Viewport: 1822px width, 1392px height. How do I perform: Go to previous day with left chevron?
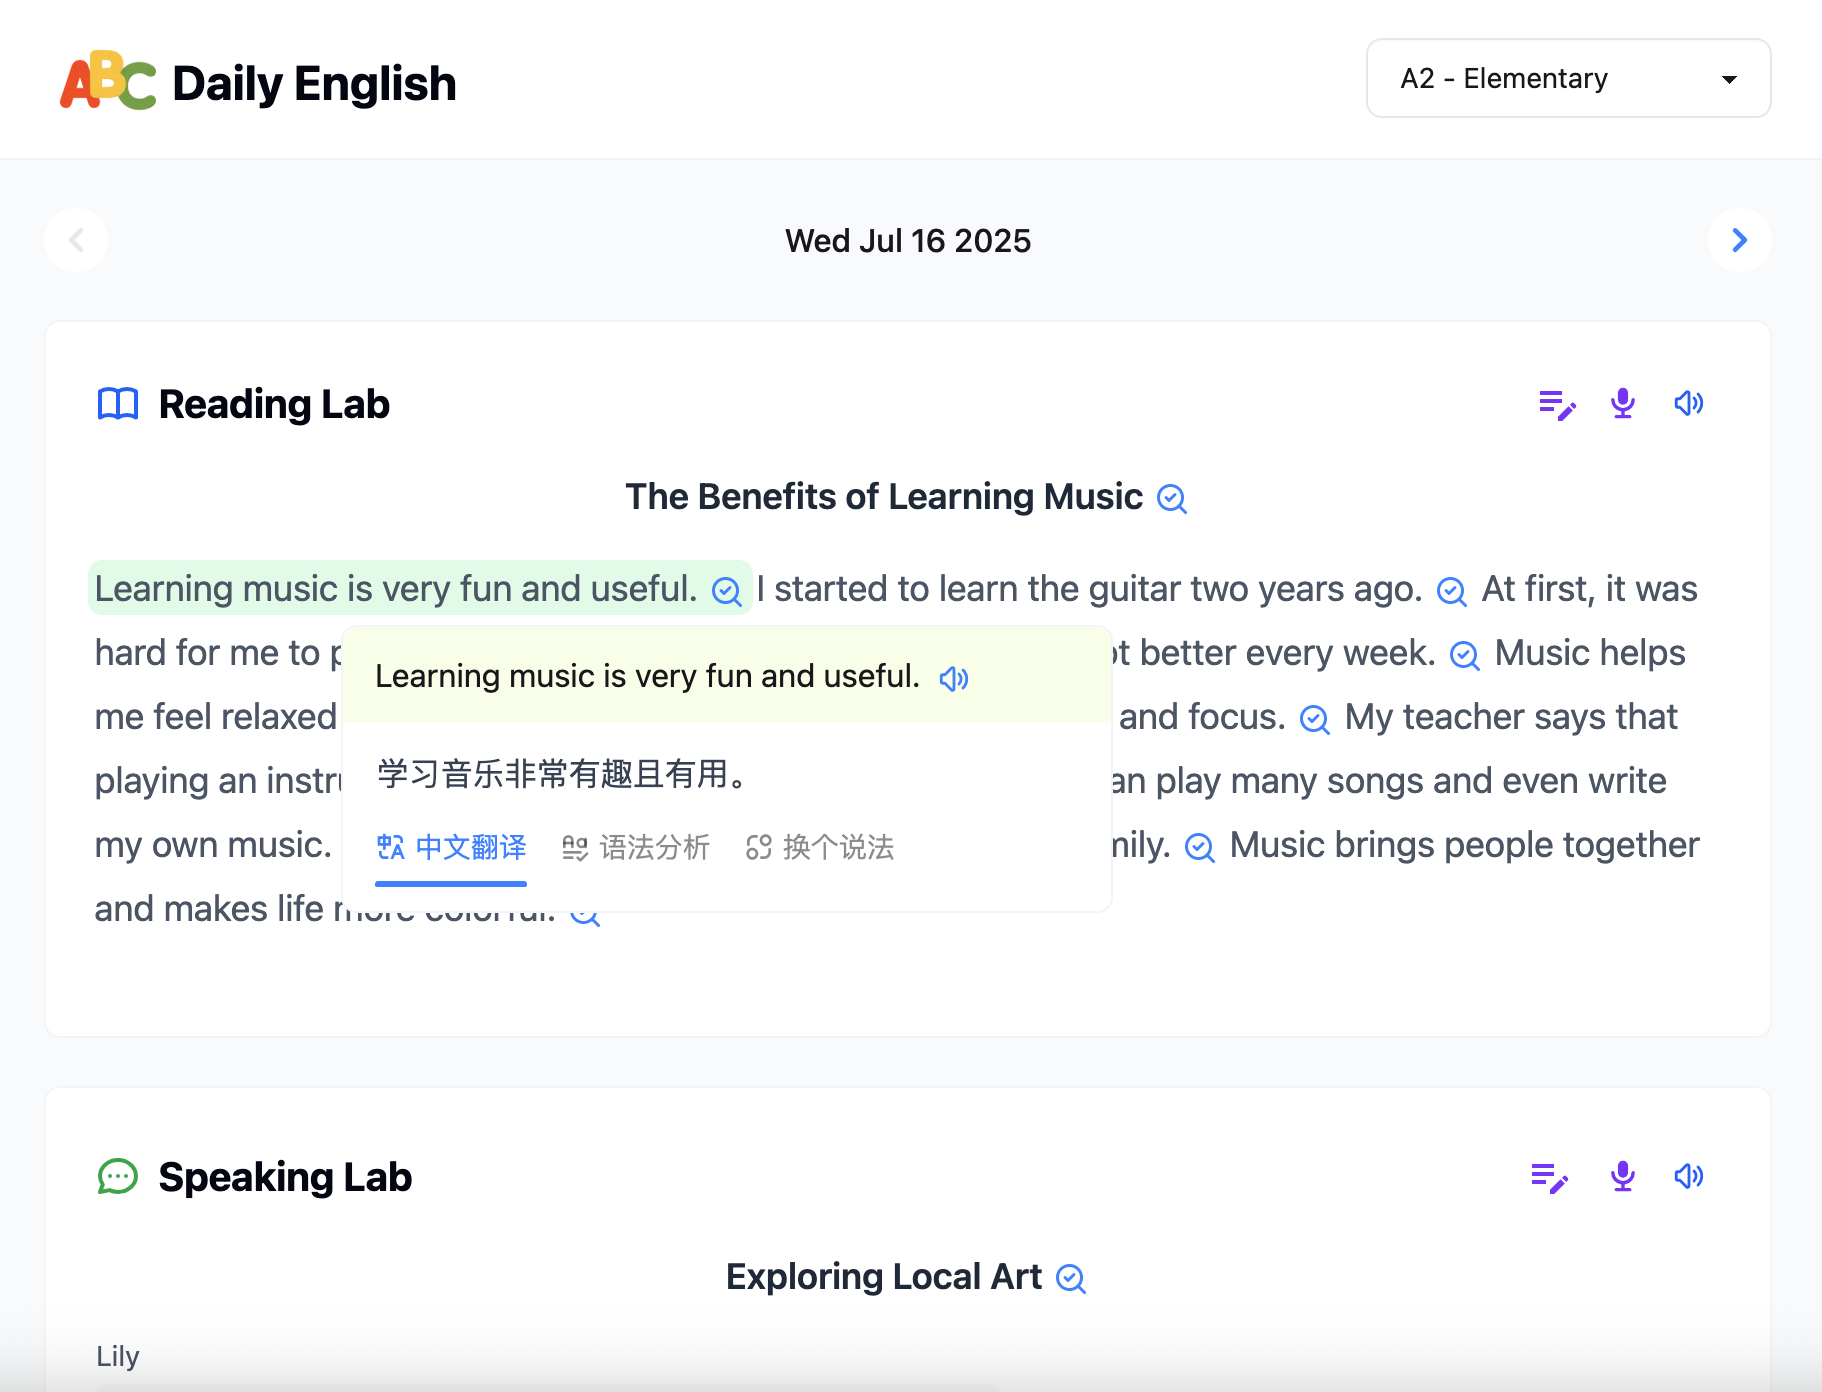click(x=76, y=240)
